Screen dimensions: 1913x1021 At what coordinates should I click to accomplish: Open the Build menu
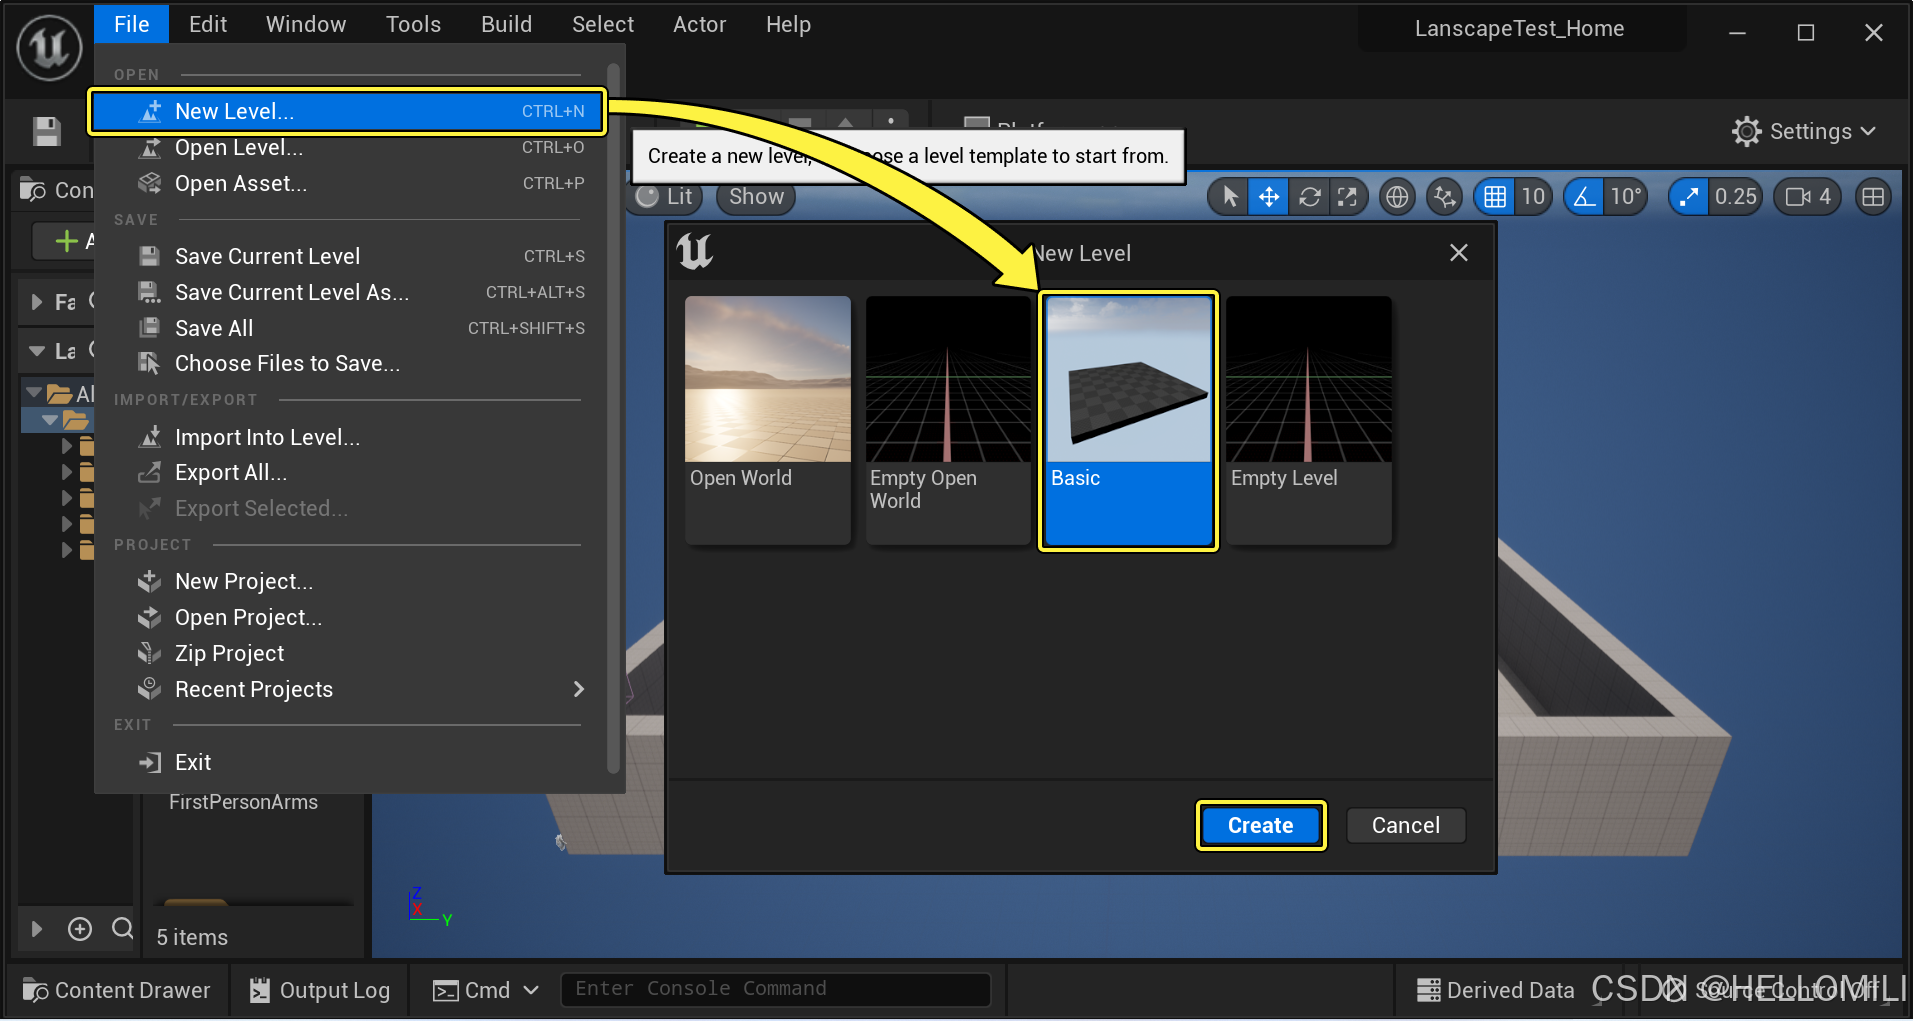506,24
